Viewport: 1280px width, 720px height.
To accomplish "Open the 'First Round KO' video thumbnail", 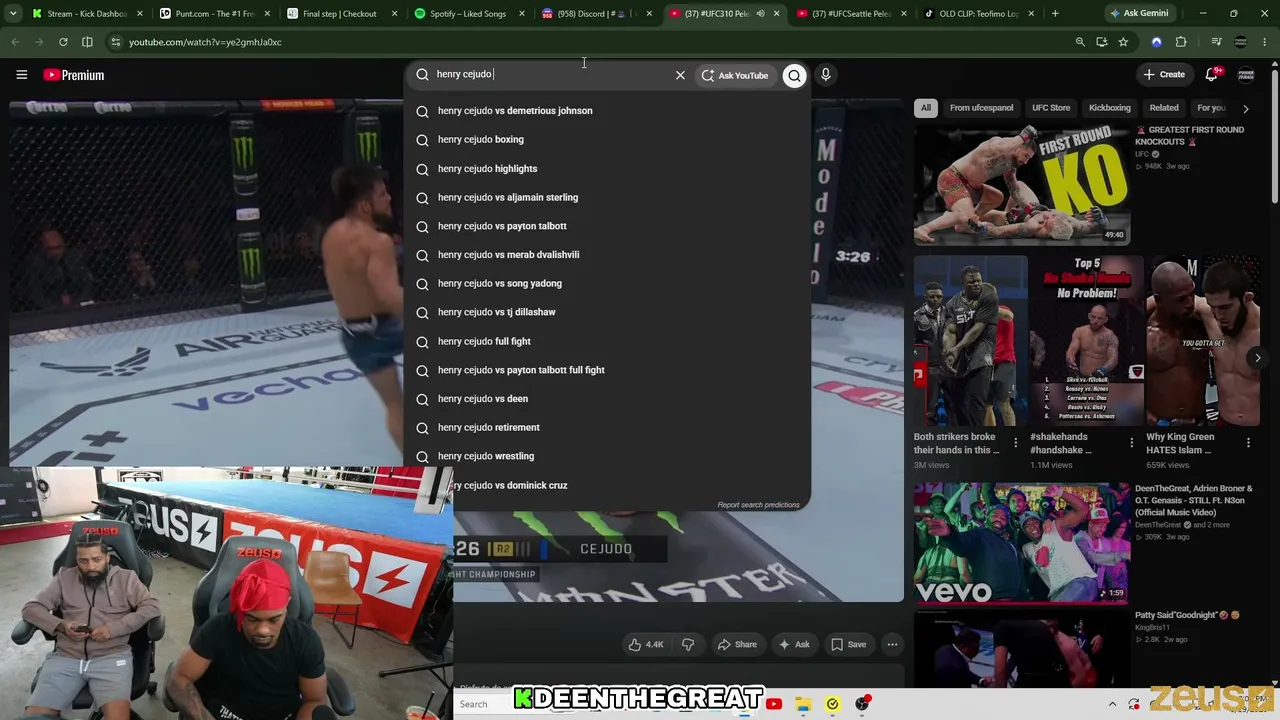I will tap(1022, 184).
